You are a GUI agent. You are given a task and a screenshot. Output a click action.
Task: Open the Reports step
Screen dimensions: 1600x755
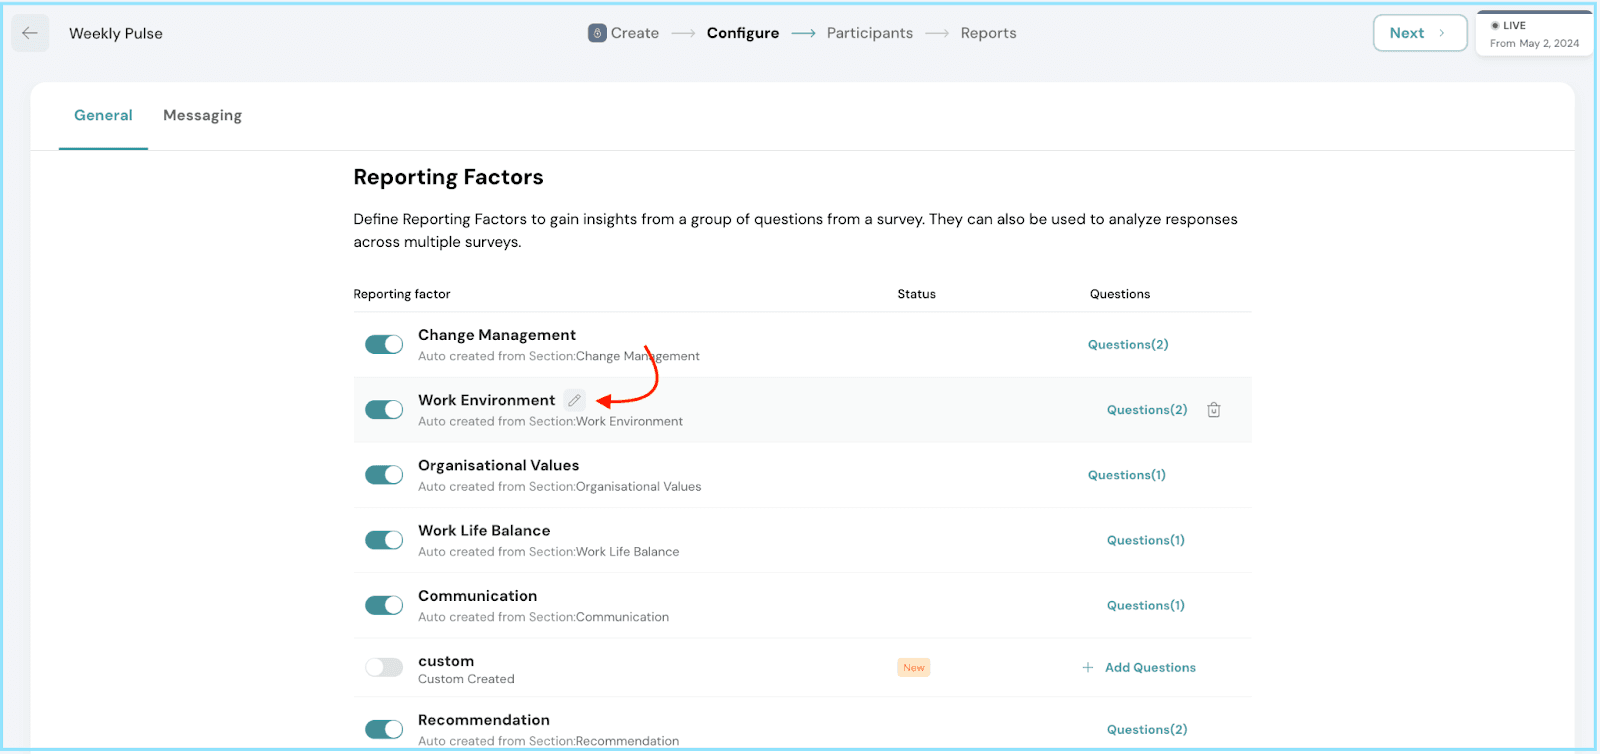[x=988, y=33]
